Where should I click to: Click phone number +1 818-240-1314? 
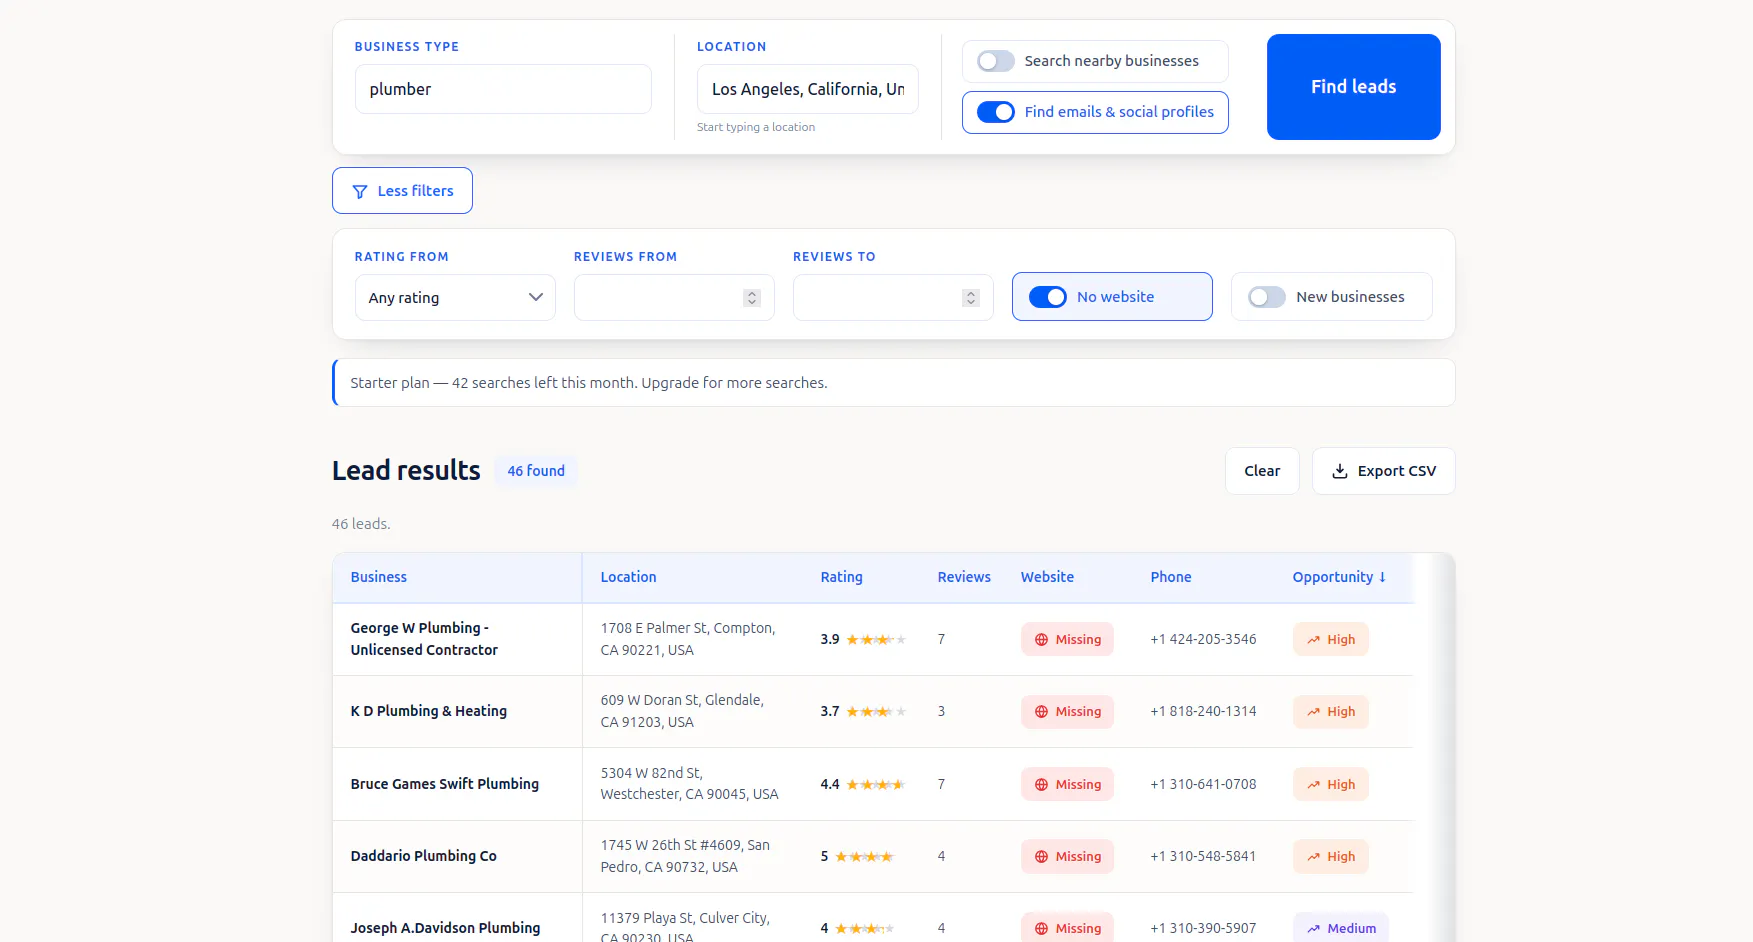[x=1203, y=712]
